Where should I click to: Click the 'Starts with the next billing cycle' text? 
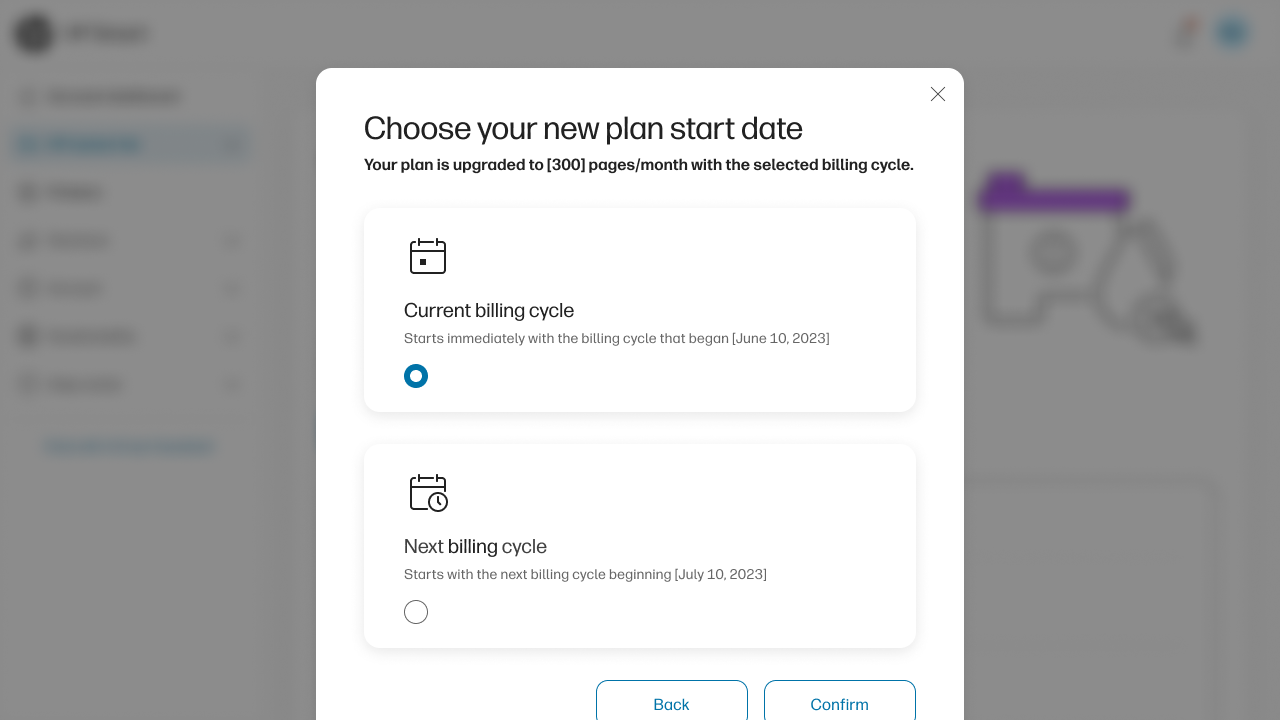click(x=585, y=574)
